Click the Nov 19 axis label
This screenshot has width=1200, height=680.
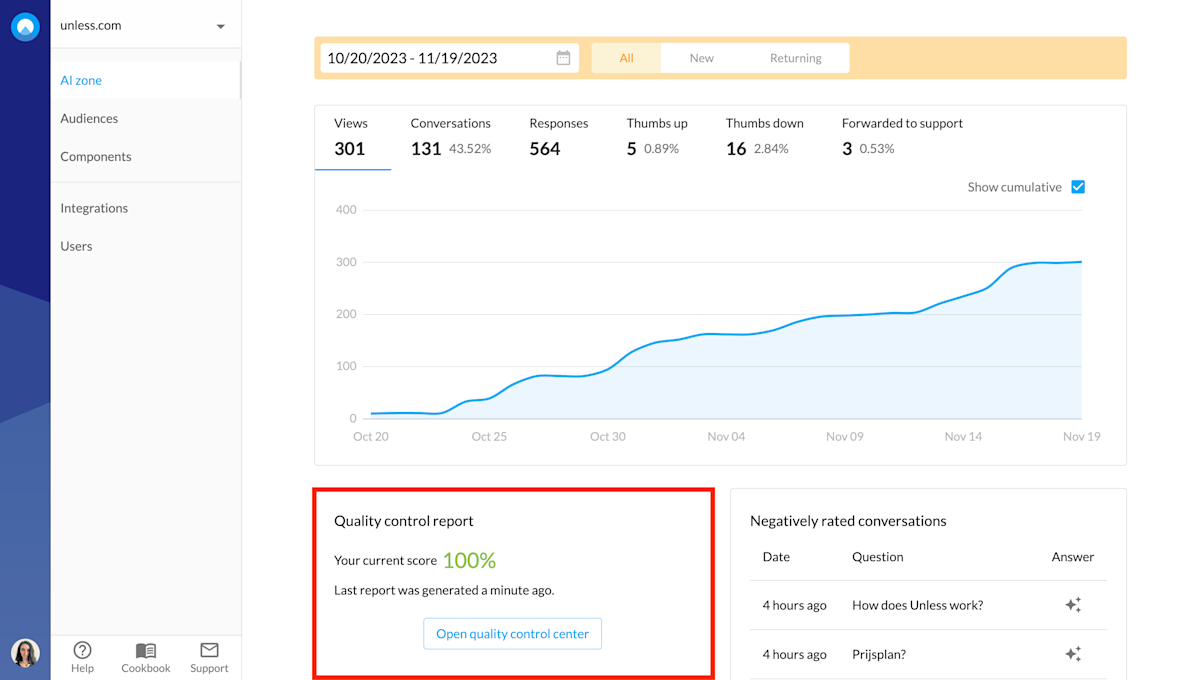[1081, 437]
